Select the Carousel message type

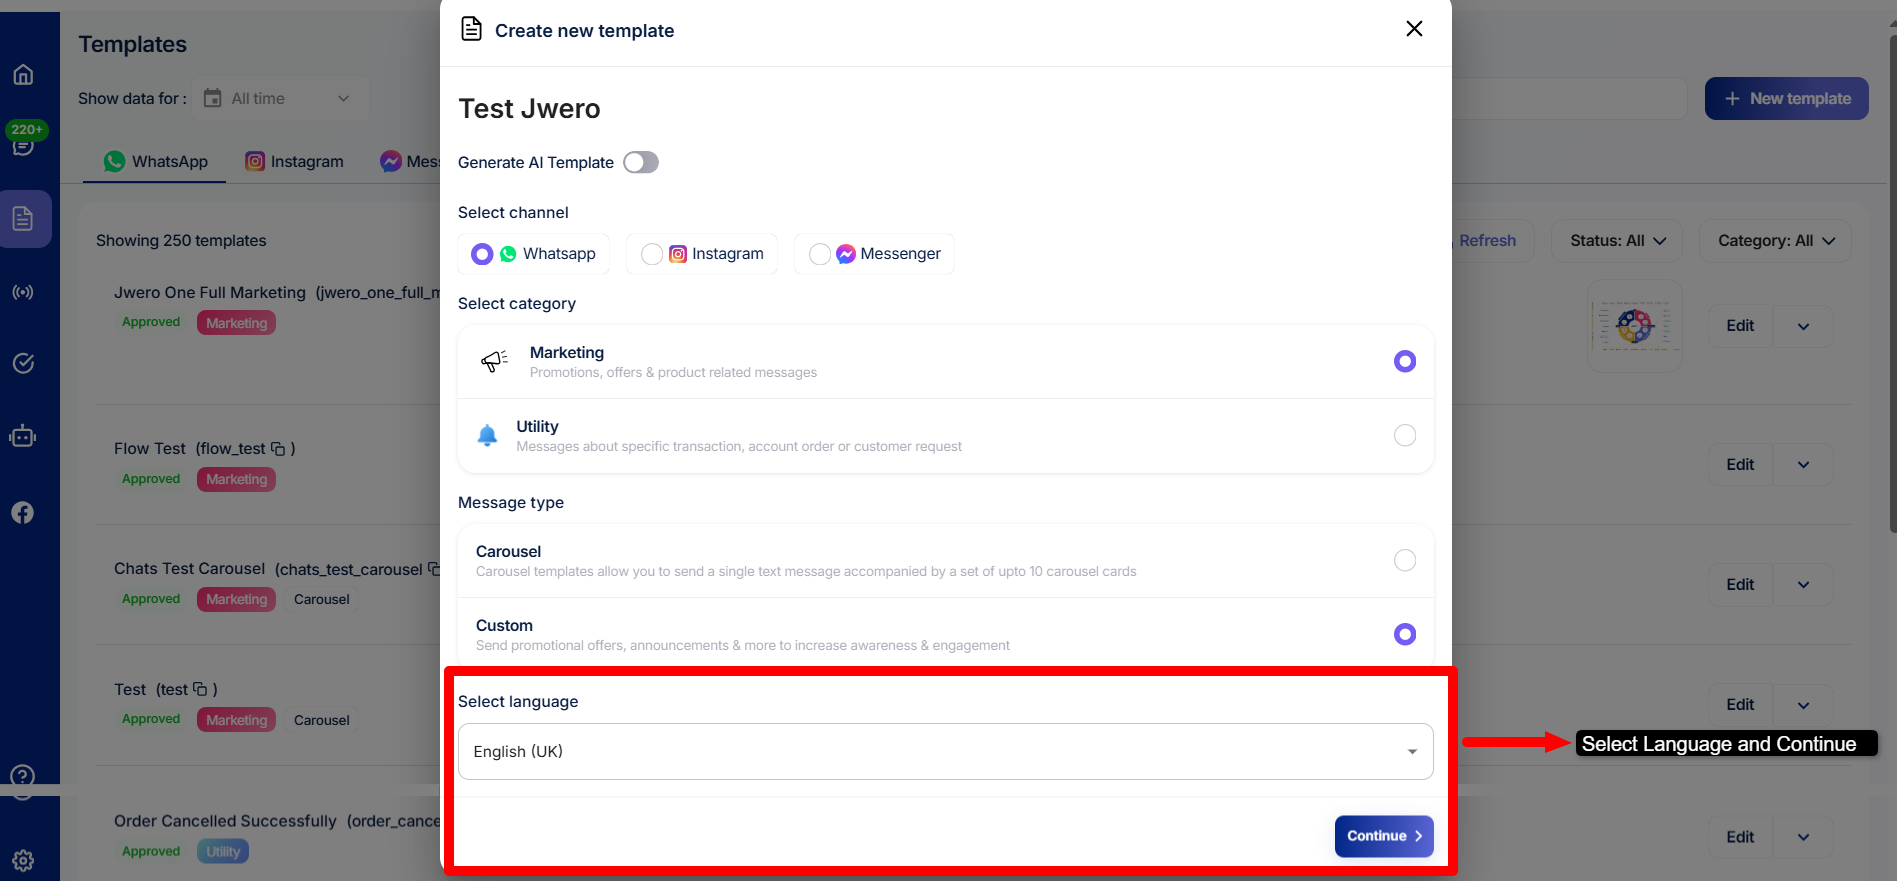pyautogui.click(x=1404, y=560)
